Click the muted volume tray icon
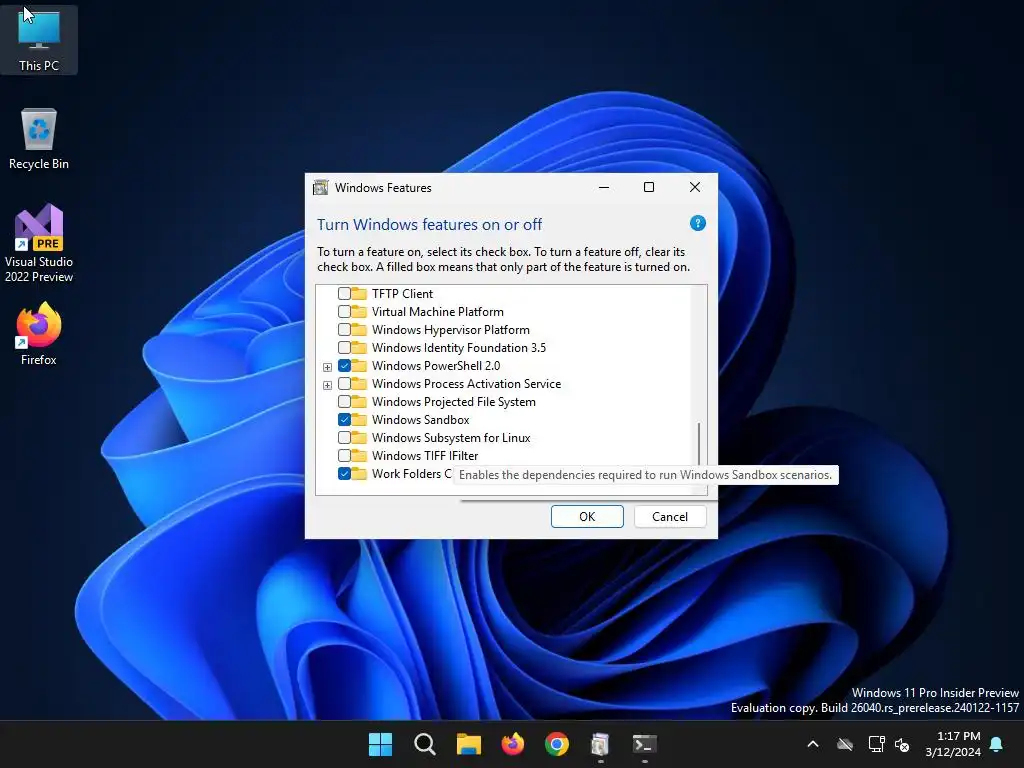 click(902, 744)
